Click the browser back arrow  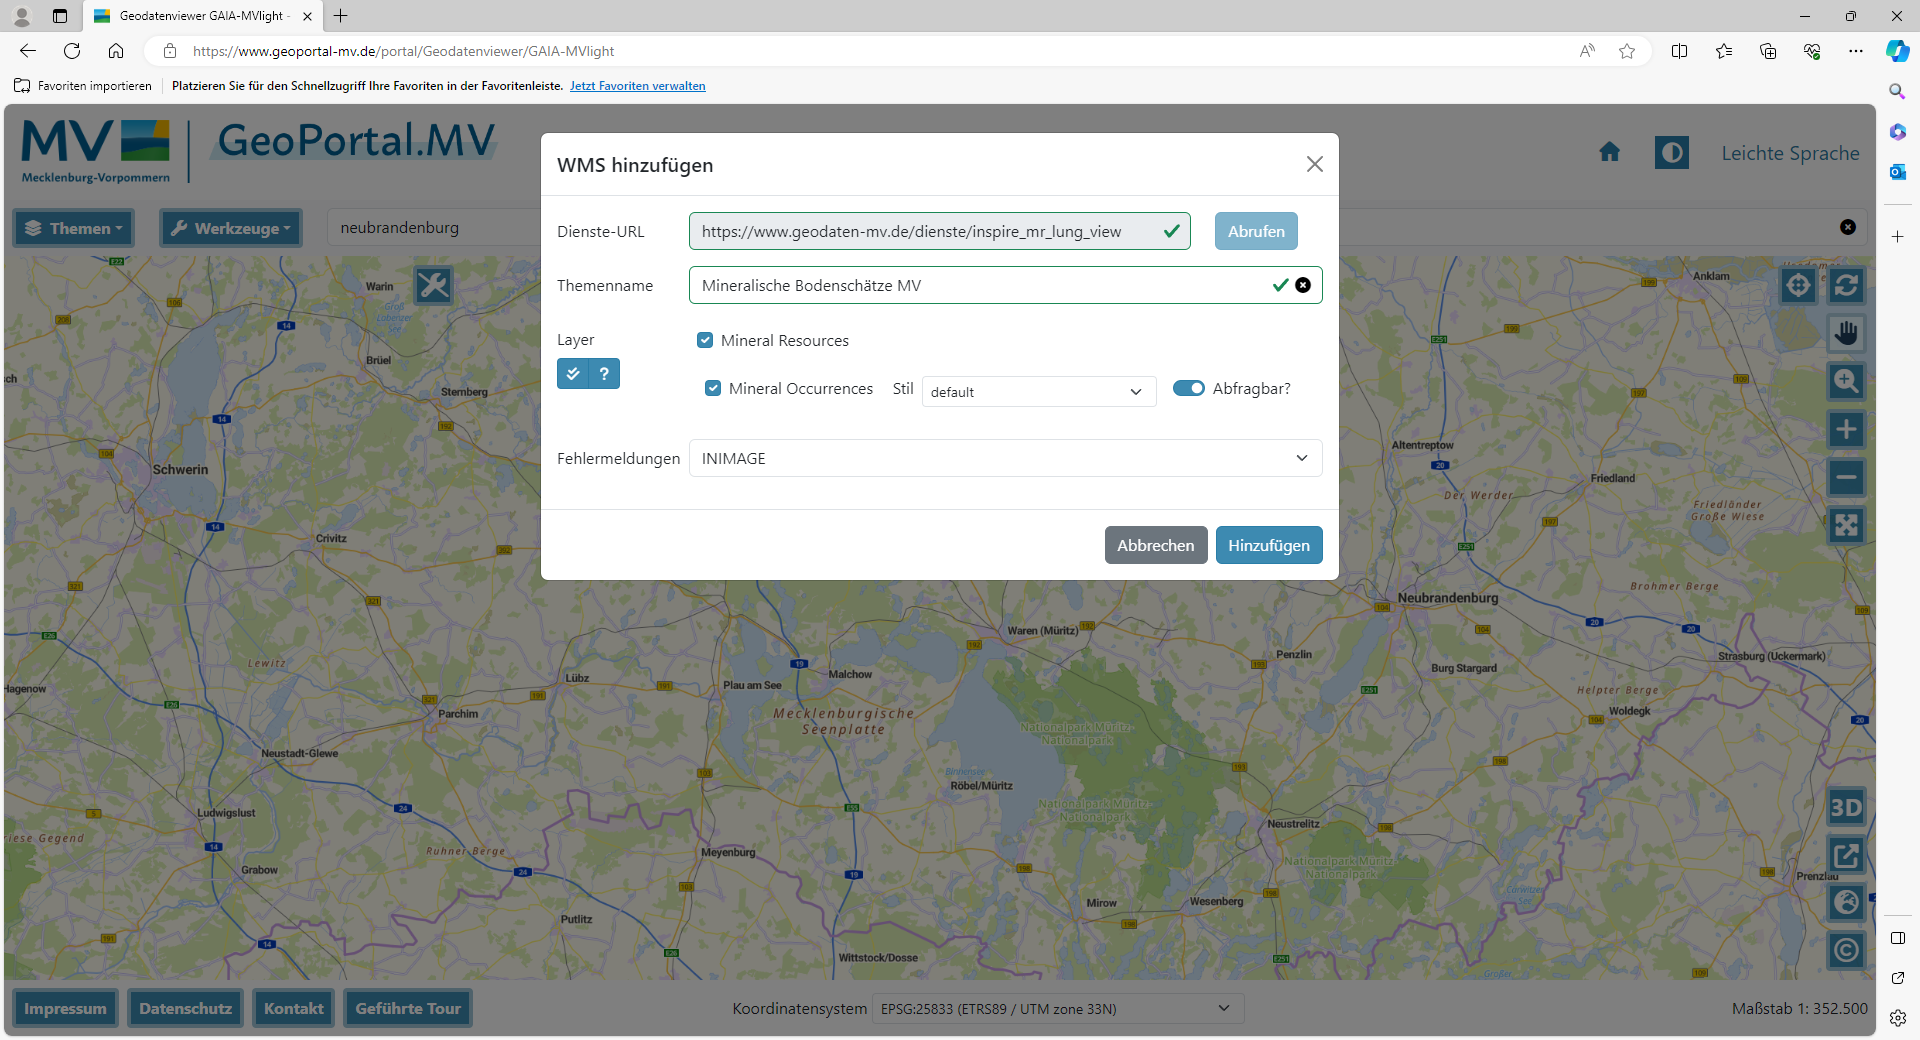(x=28, y=51)
